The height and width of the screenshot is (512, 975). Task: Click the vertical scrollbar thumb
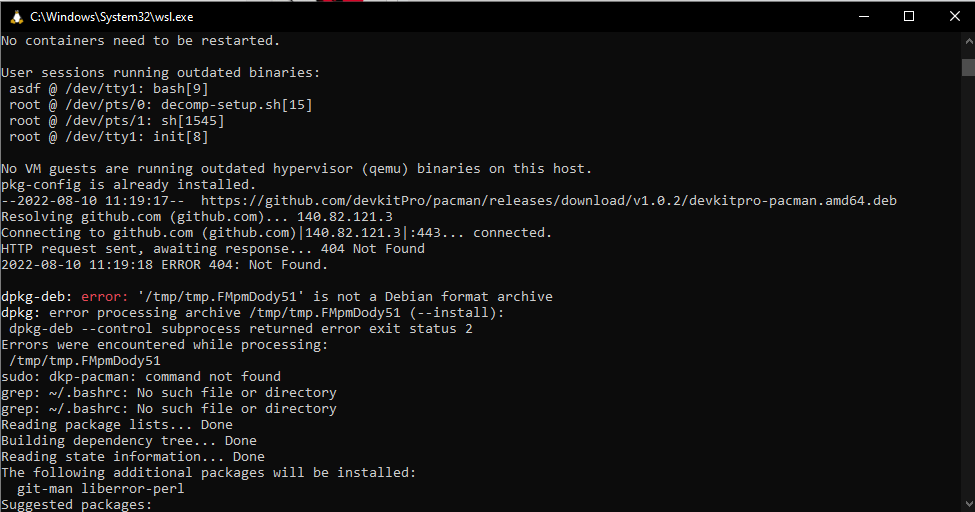[967, 67]
